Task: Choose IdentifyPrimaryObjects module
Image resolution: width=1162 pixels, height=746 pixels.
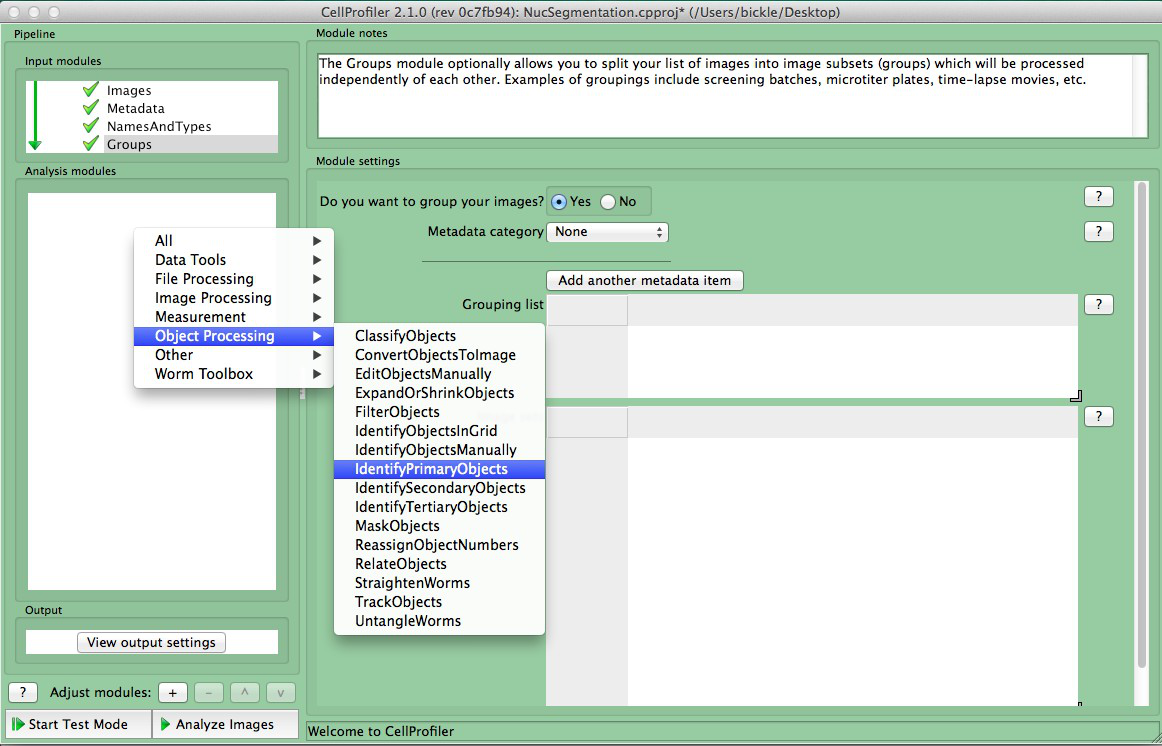Action: click(x=439, y=469)
